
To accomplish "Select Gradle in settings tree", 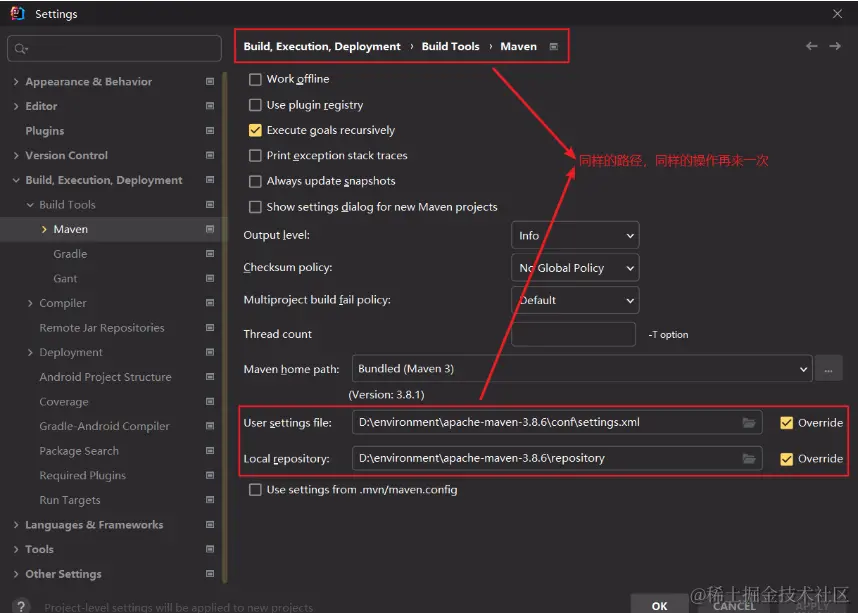I will 70,254.
